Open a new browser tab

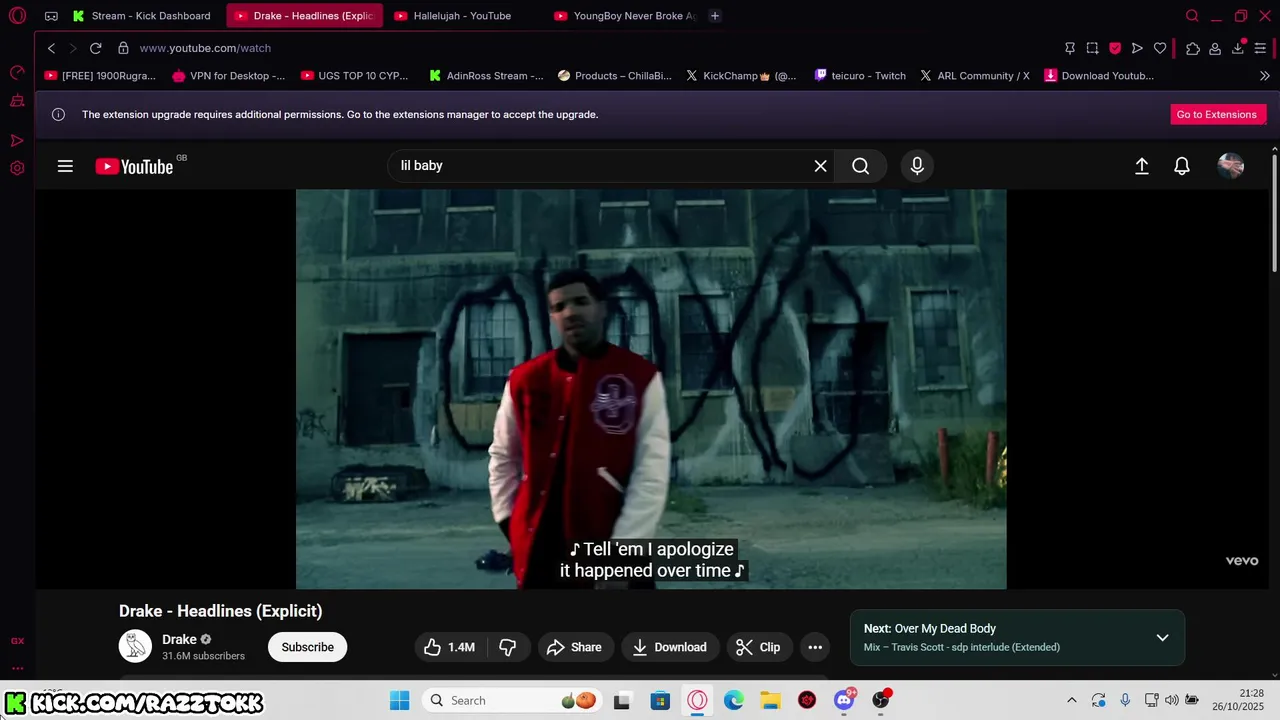coord(714,16)
